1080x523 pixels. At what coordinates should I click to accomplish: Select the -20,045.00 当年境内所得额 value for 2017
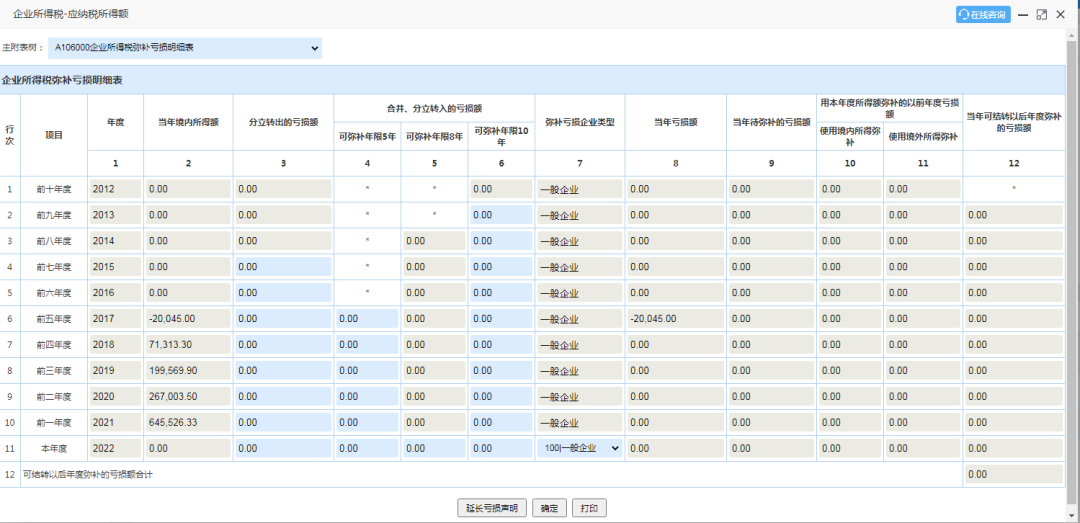tap(188, 319)
